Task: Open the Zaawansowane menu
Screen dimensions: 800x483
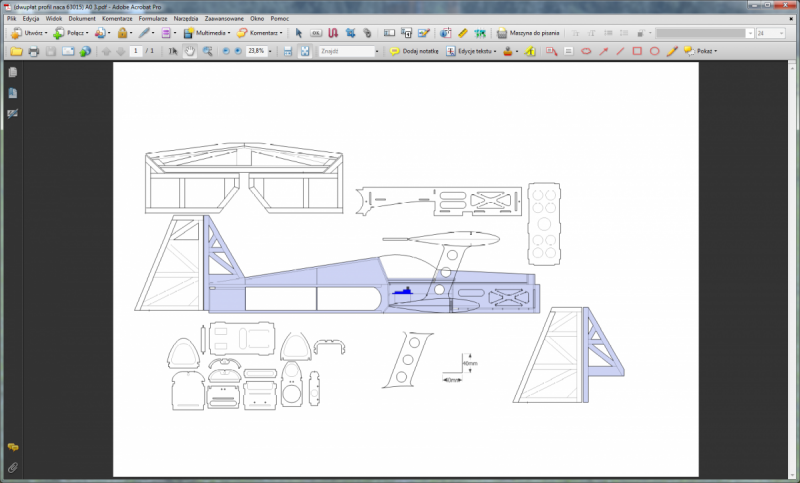Action: (222, 19)
